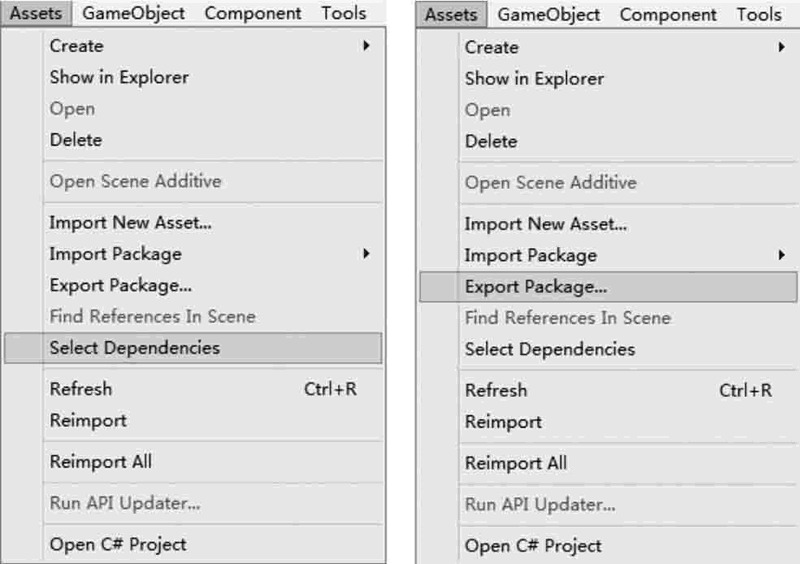Open GameObject menu in left menu bar

133,13
